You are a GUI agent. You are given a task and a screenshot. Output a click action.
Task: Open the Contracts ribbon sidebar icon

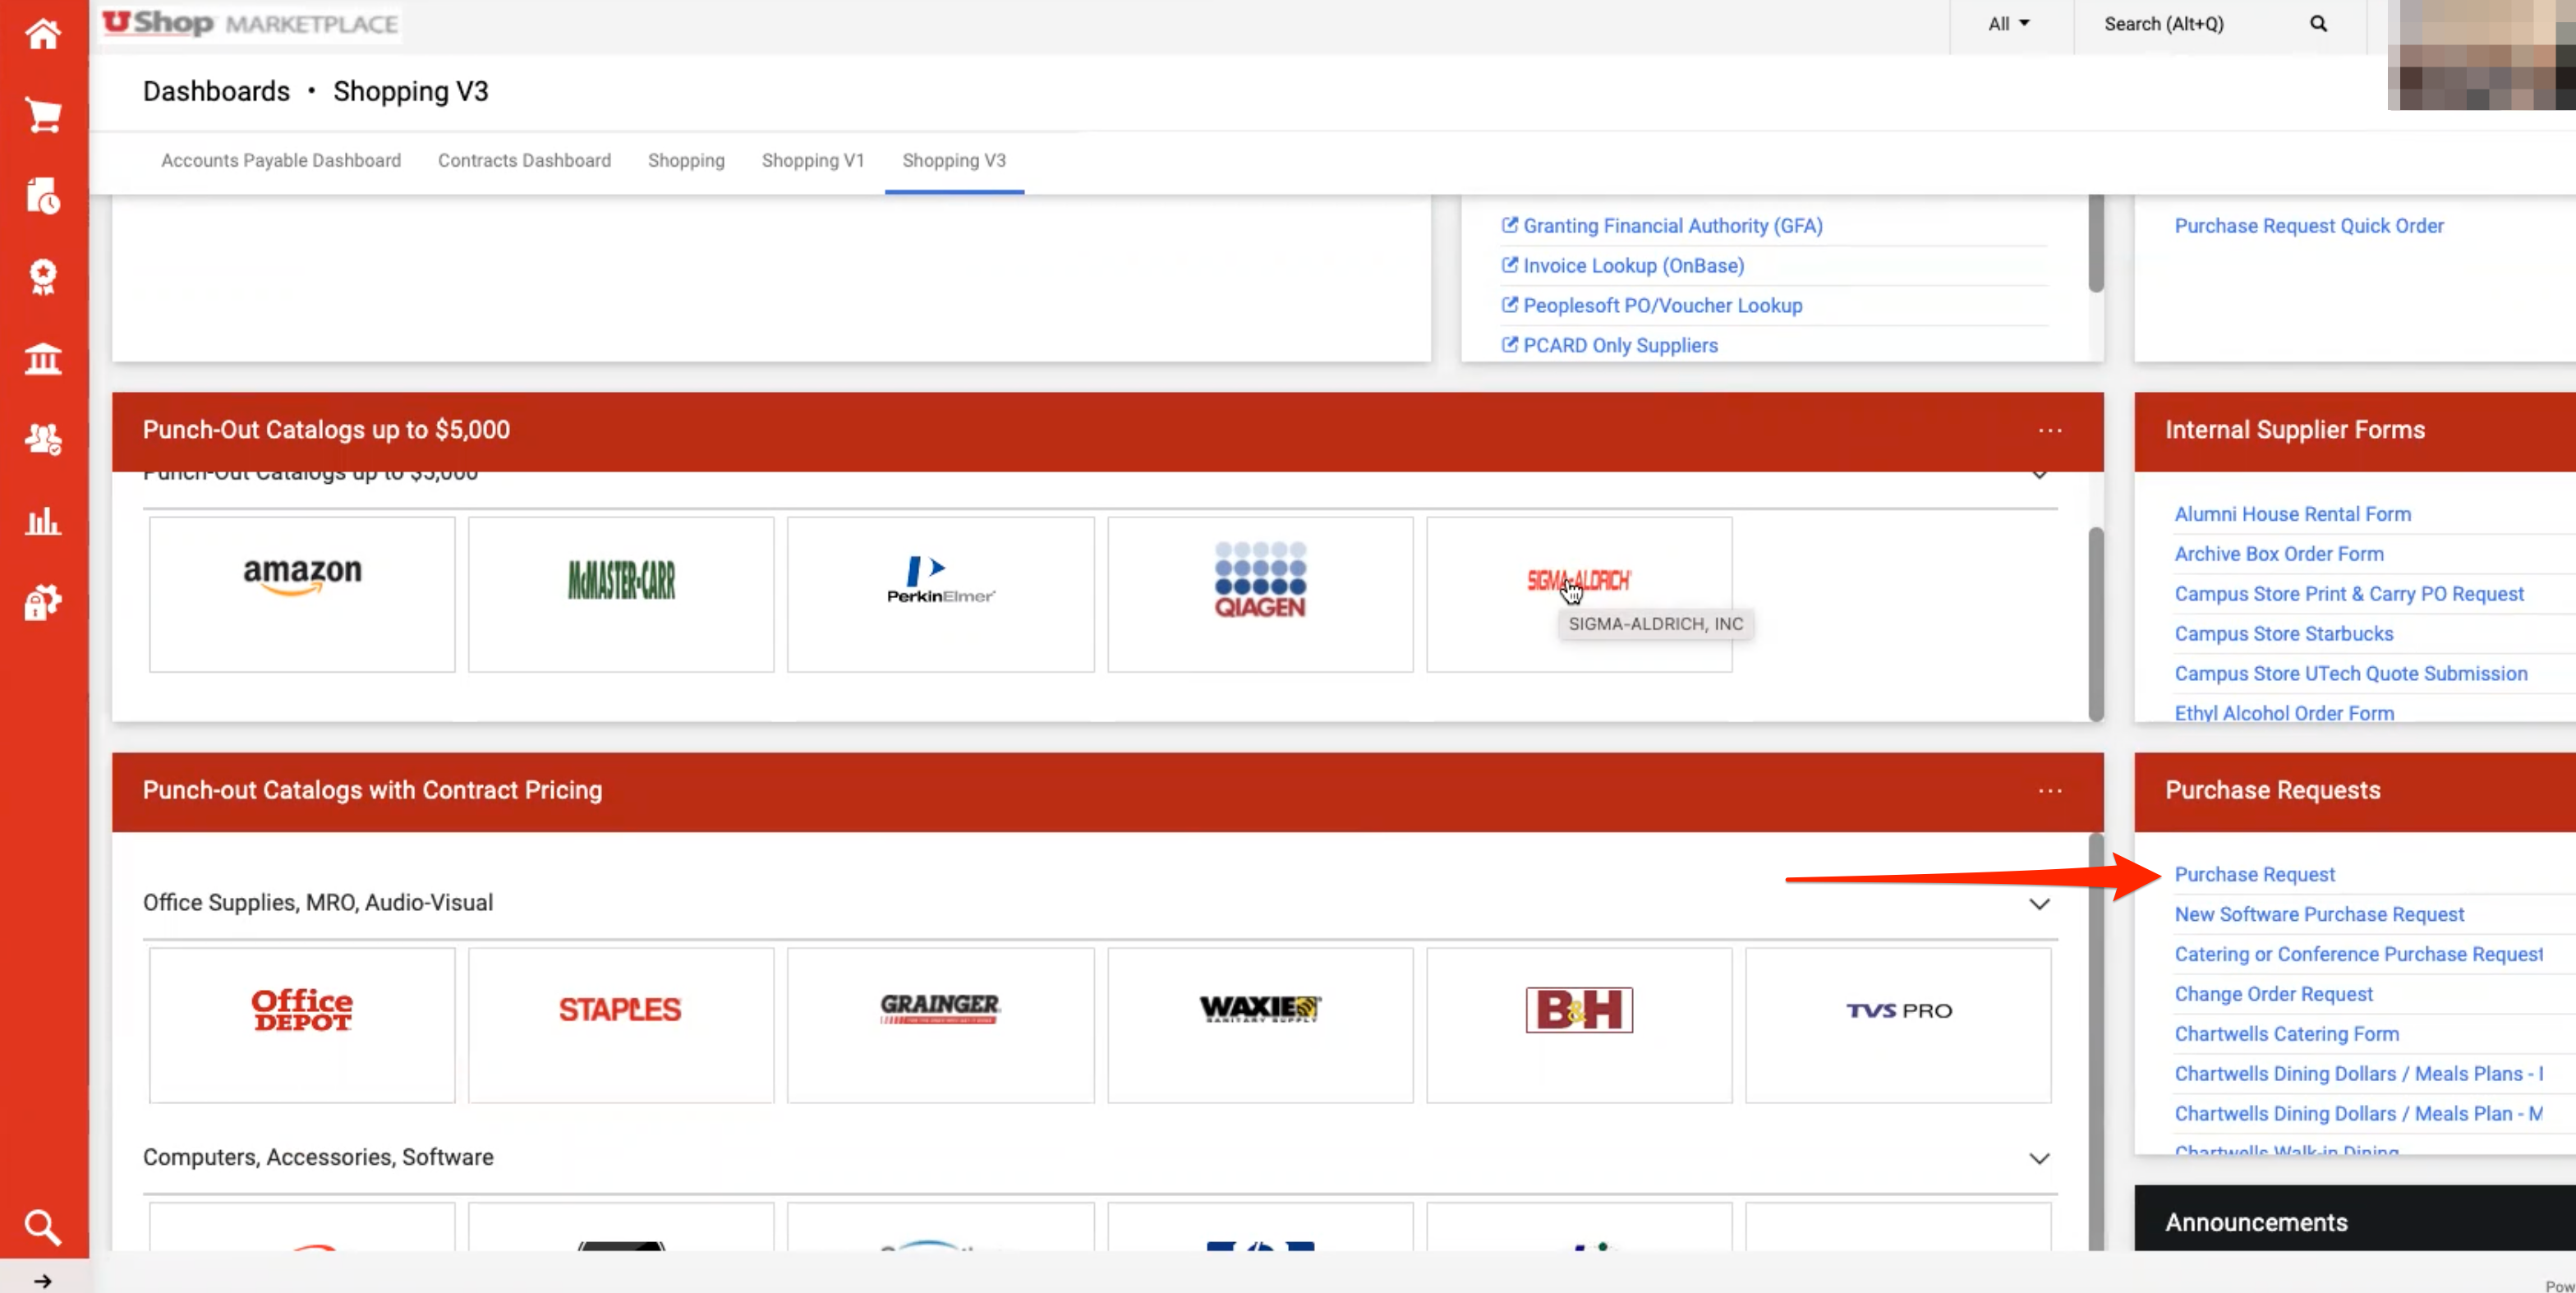point(43,277)
